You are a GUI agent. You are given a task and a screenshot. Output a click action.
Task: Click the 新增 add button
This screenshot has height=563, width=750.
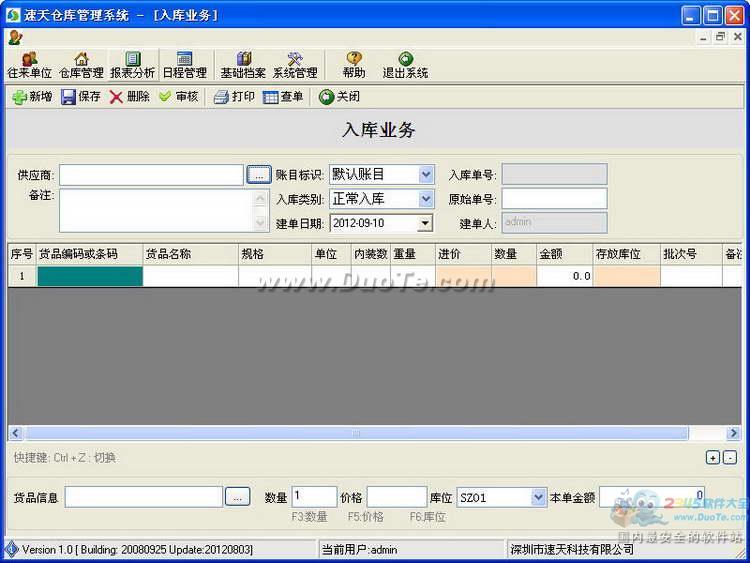(x=32, y=97)
